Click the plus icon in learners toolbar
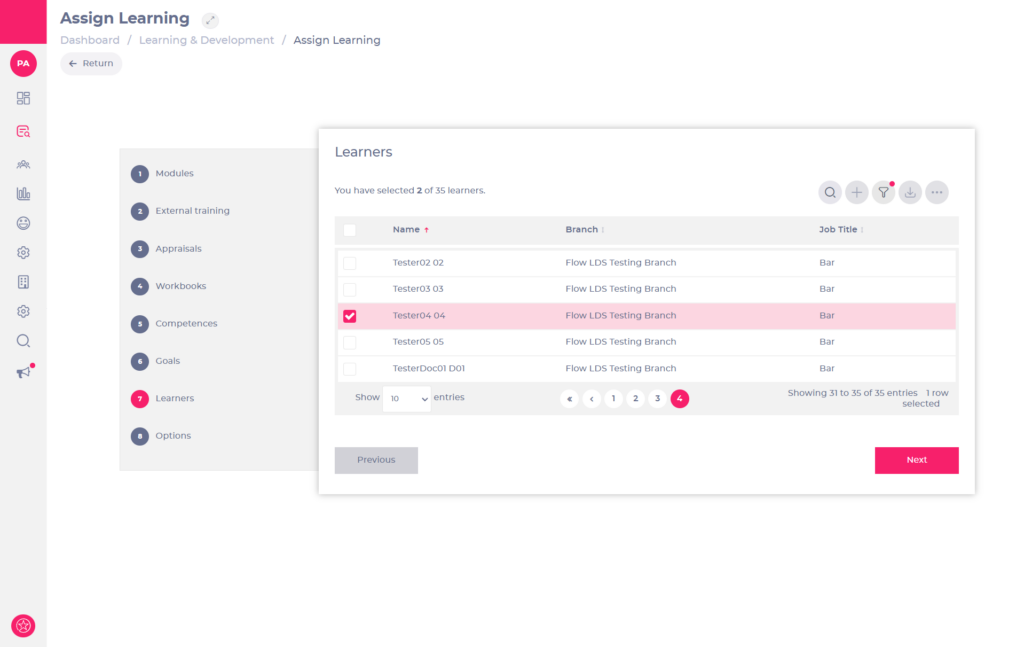The width and height of the screenshot is (1024, 647). (x=857, y=193)
